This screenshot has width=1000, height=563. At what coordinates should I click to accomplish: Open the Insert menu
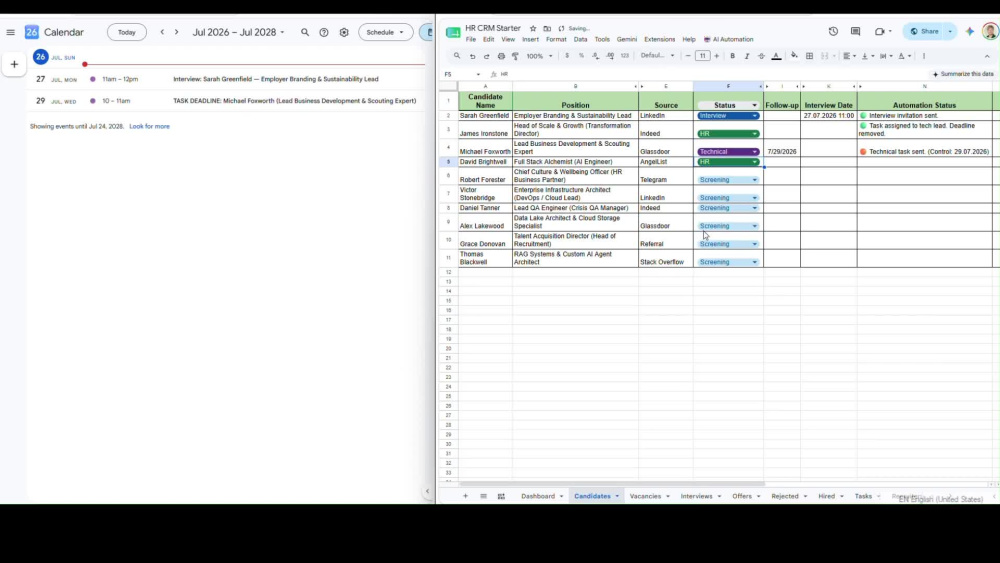530,40
